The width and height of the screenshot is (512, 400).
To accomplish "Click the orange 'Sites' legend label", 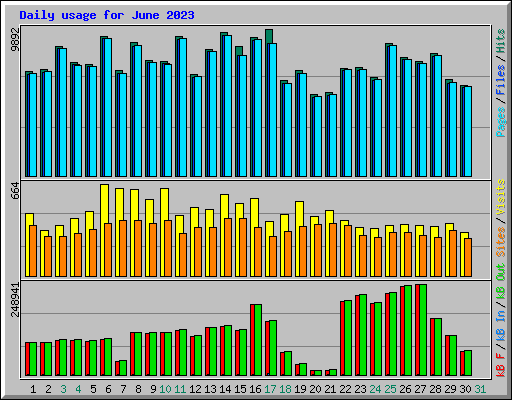I will 500,242.
